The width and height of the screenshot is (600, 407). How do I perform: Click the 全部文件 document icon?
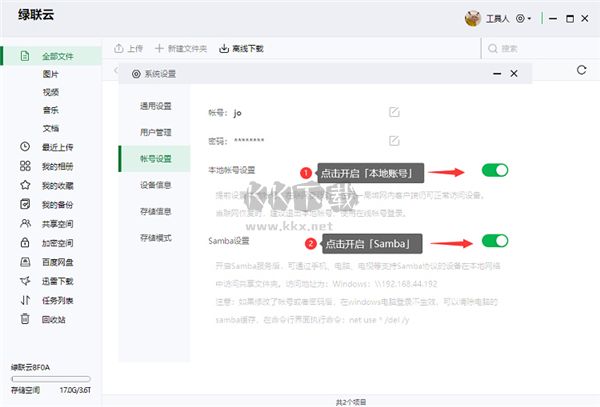[25, 56]
